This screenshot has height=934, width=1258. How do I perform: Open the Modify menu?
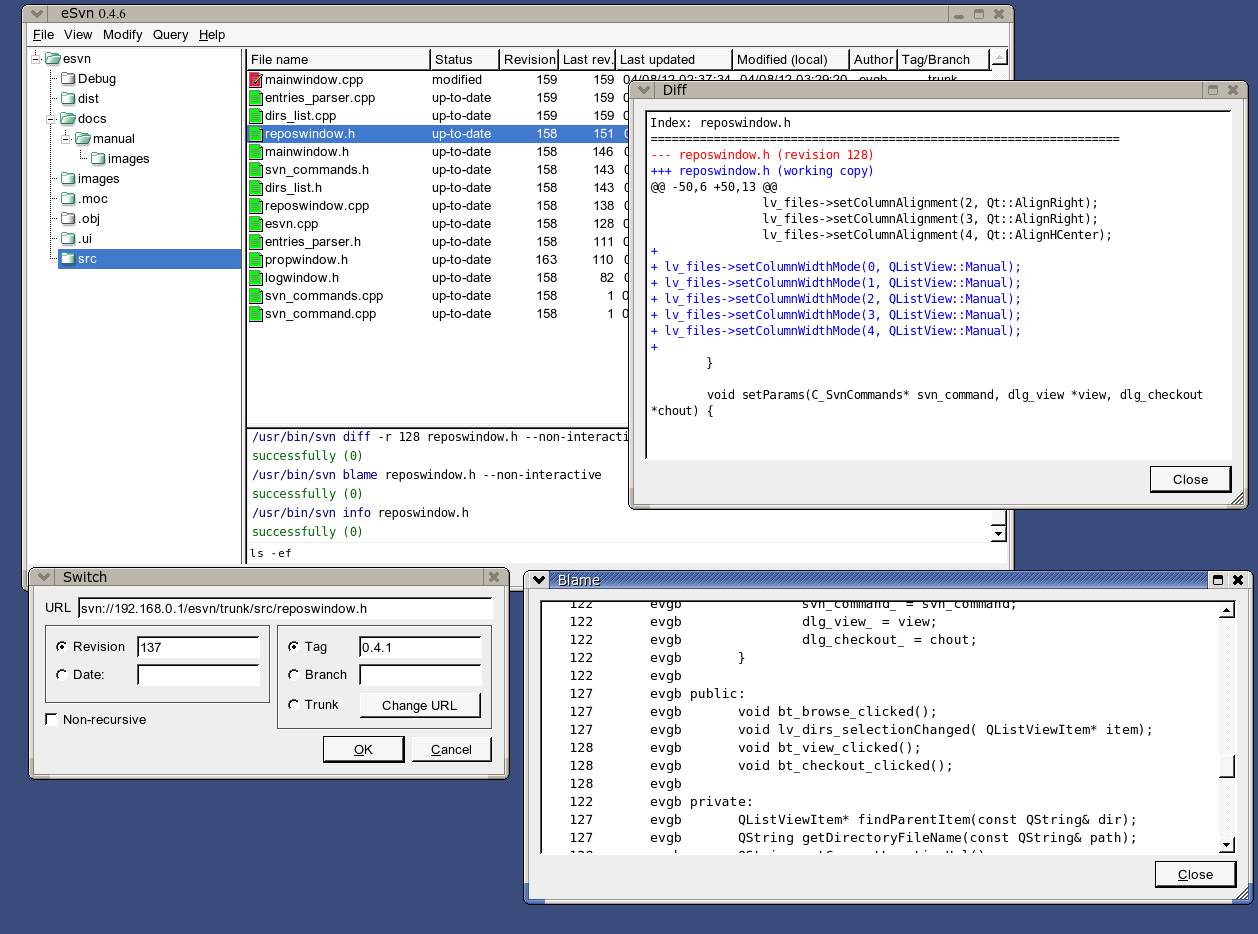tap(123, 34)
